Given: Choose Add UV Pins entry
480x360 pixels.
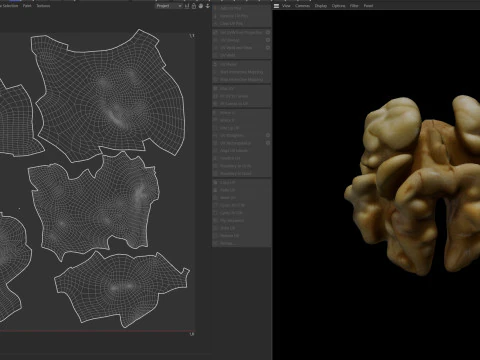Looking at the screenshot, I should pos(242,8).
